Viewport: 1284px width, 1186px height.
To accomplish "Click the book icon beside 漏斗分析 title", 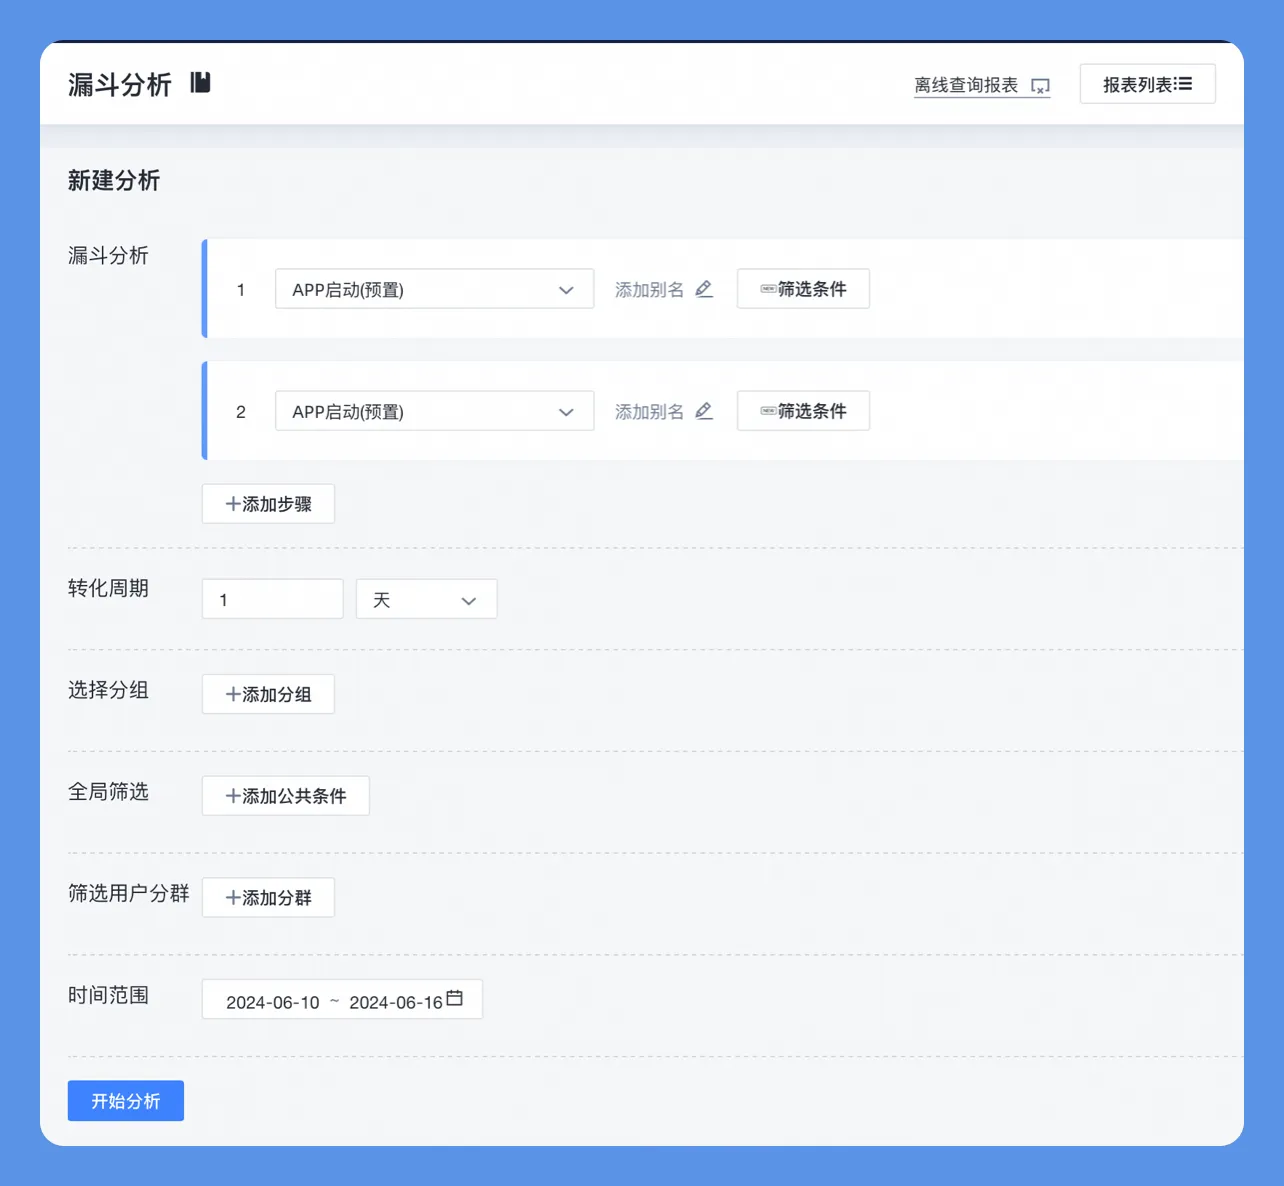I will tap(201, 82).
